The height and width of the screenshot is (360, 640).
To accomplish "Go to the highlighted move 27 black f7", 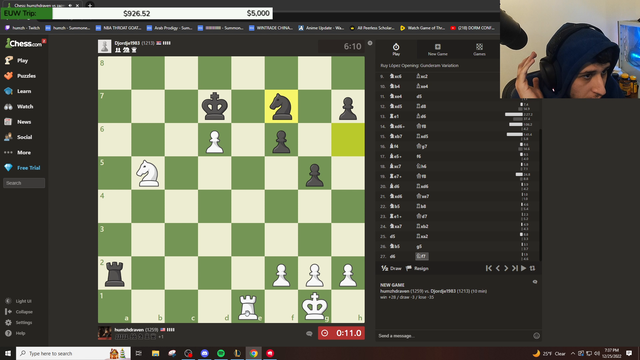I will [422, 256].
